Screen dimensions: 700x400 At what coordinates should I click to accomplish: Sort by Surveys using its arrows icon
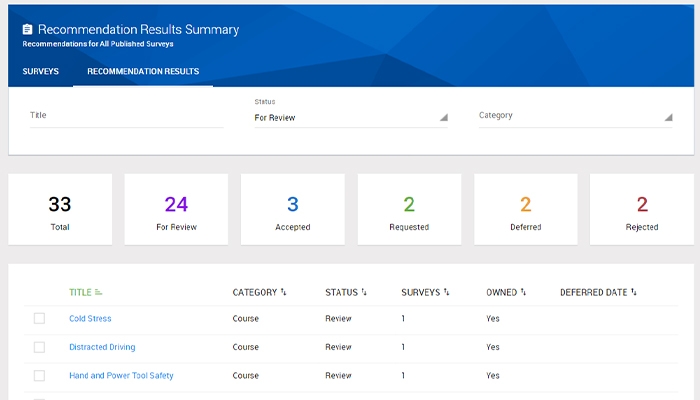coord(446,293)
